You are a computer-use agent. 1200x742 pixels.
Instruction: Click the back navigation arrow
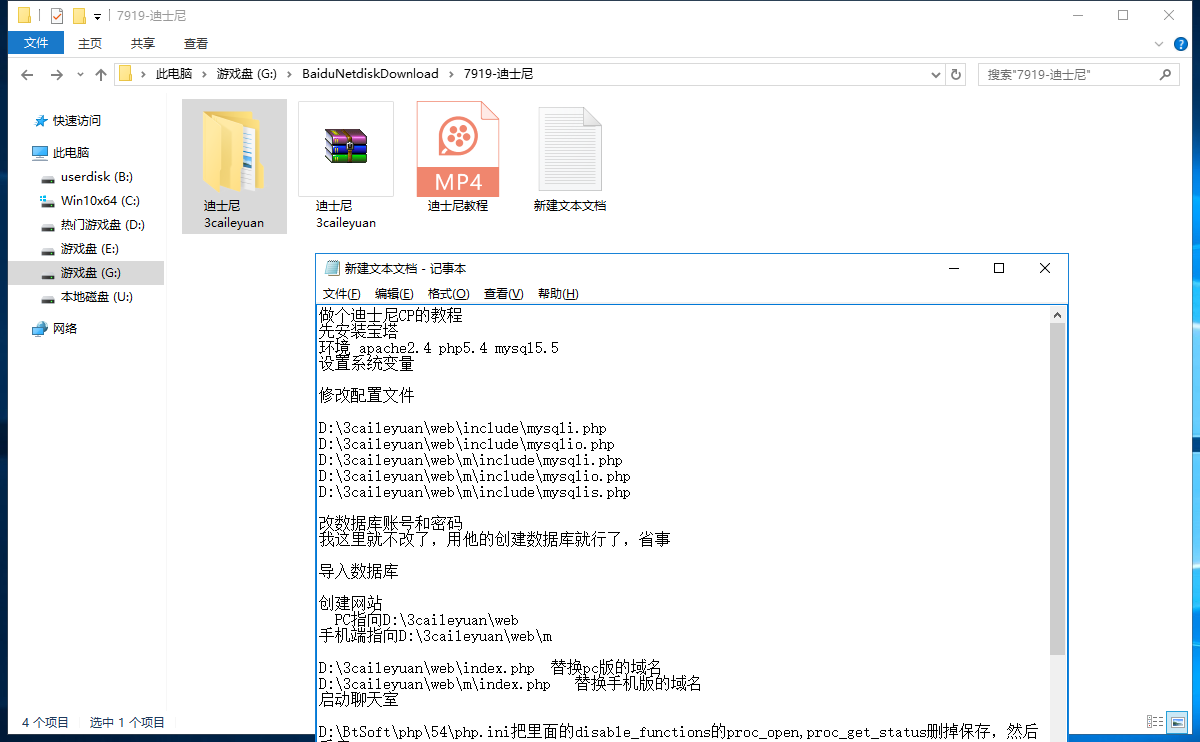point(27,75)
